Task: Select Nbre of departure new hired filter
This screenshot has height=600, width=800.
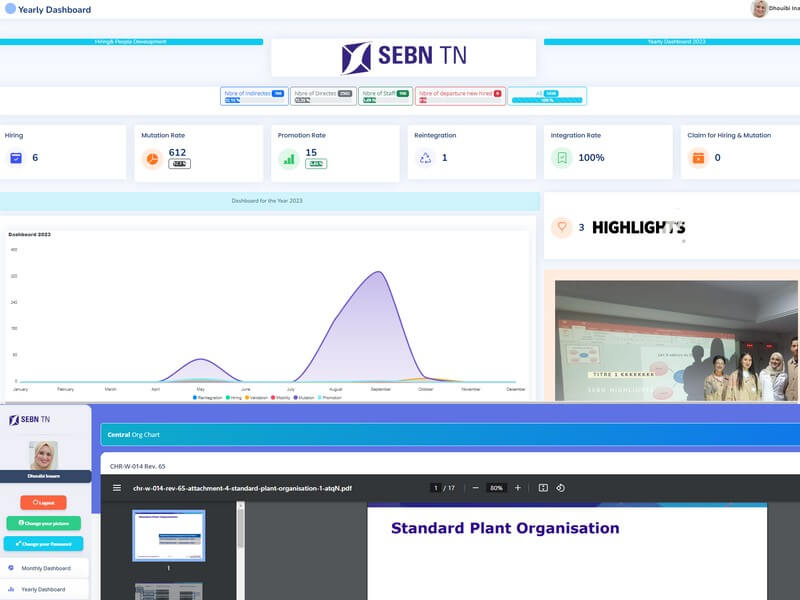Action: (460, 96)
